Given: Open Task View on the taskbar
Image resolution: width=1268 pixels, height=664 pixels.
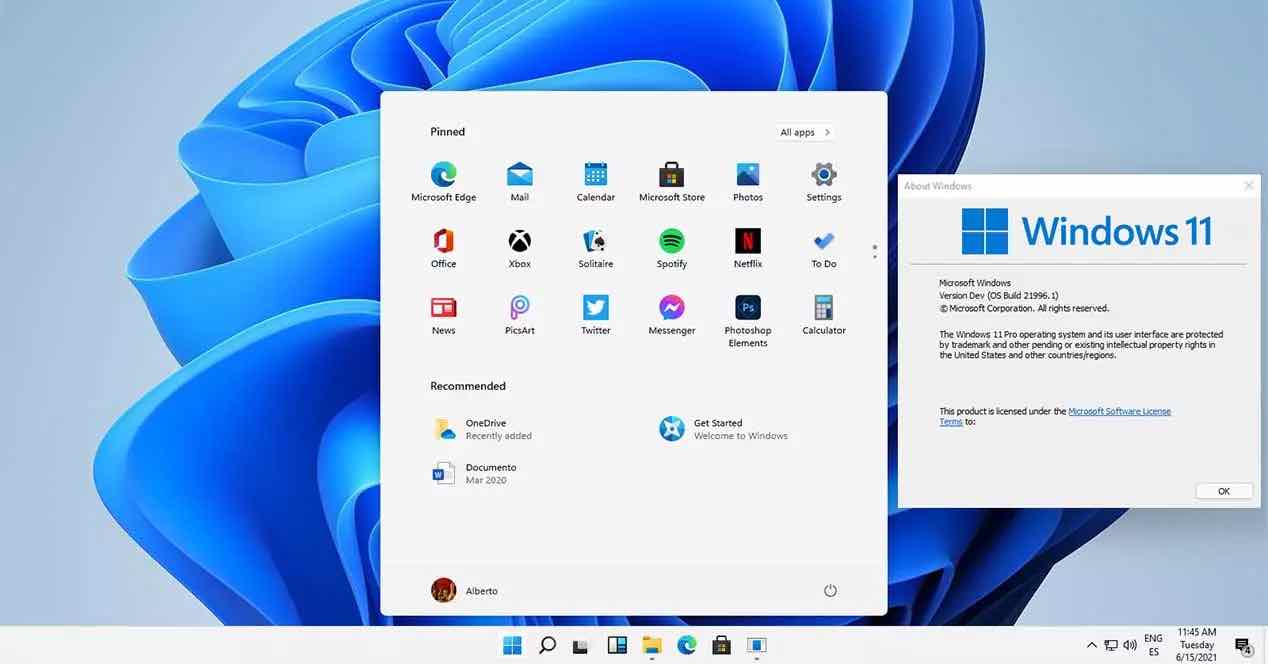Looking at the screenshot, I should point(581,646).
